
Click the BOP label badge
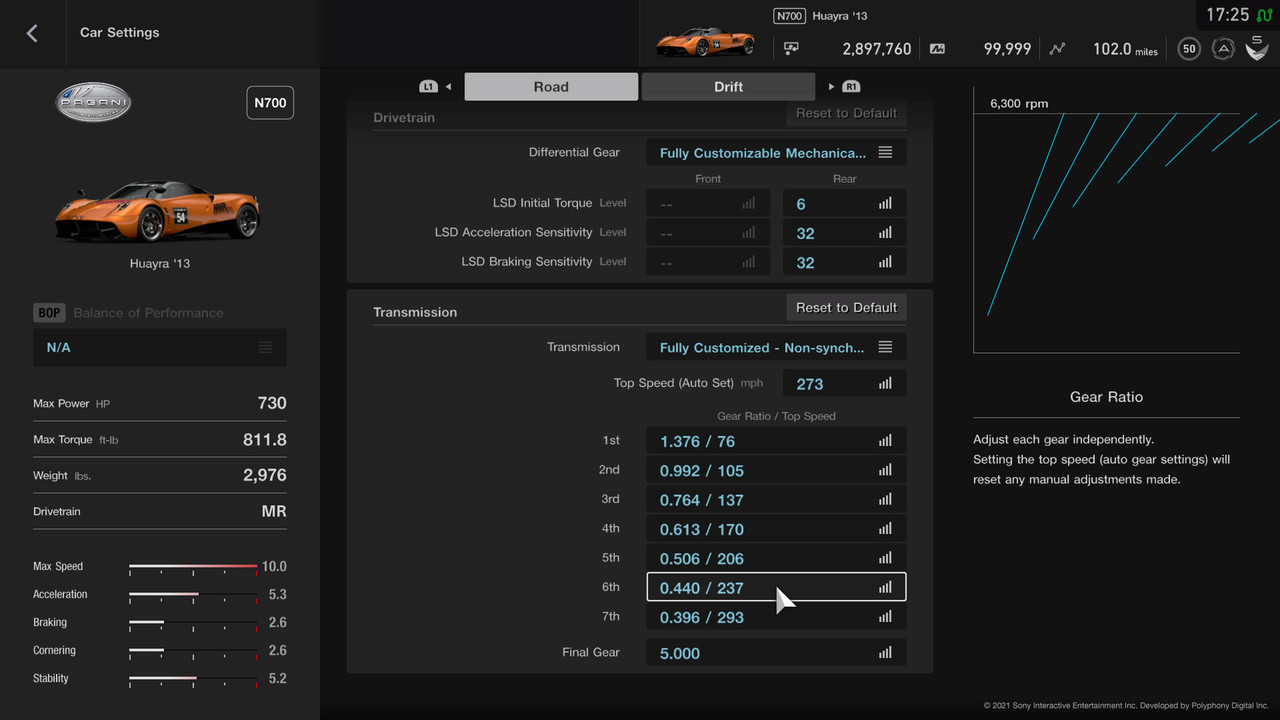pos(49,313)
